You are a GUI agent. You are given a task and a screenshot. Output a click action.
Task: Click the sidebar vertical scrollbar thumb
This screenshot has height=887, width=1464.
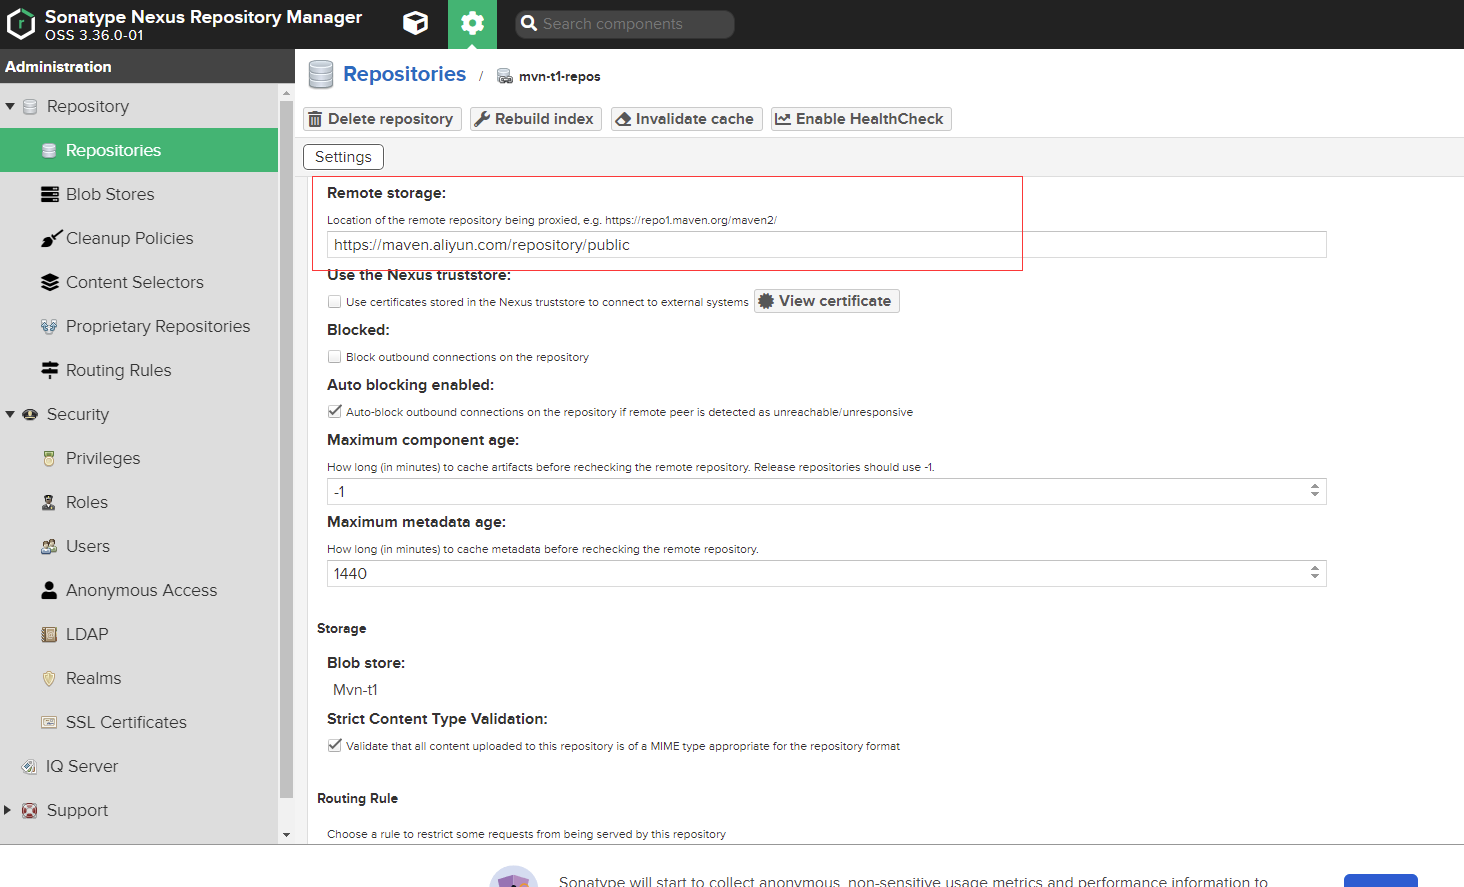[287, 450]
